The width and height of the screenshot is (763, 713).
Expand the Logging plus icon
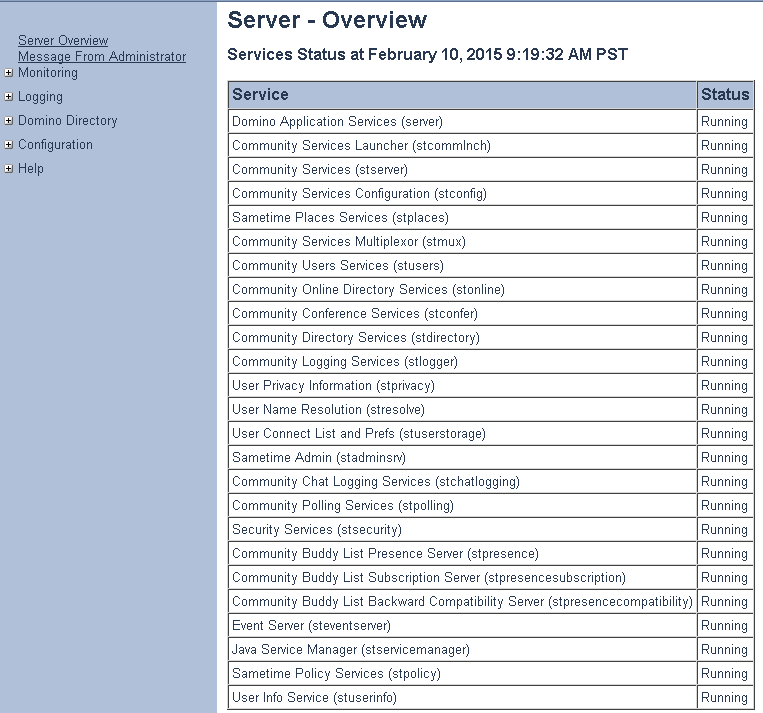(9, 97)
